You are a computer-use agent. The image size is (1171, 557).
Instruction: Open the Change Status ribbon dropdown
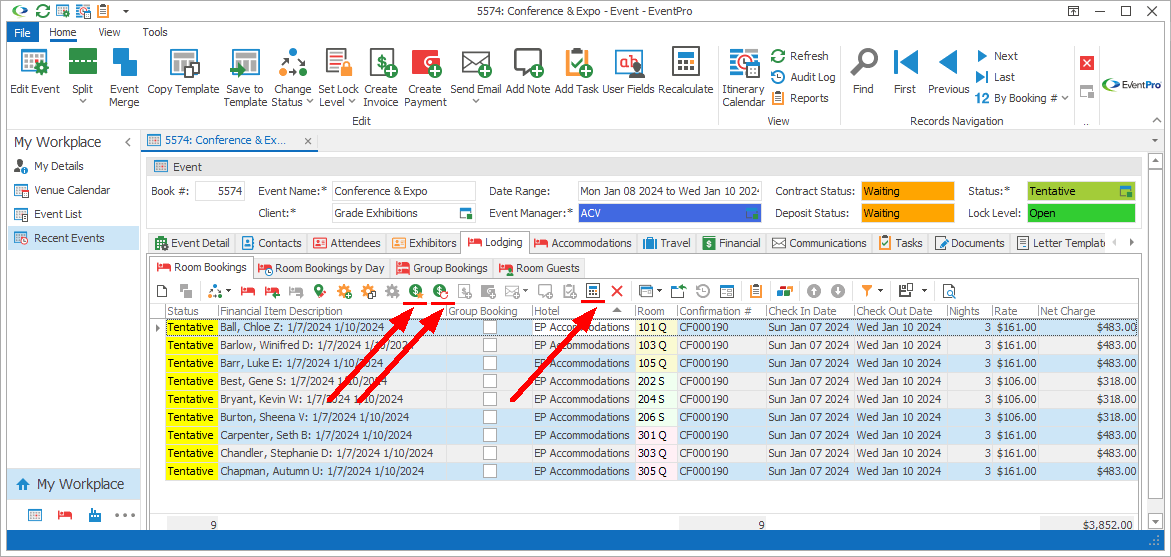point(309,102)
